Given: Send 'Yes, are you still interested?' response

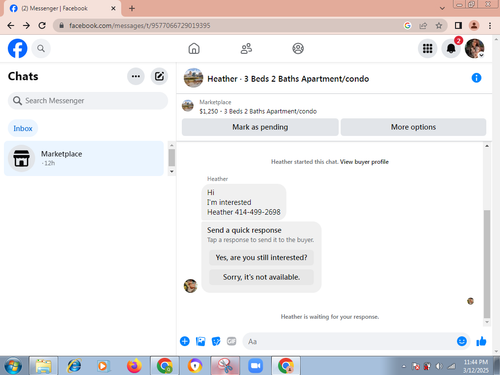Looking at the screenshot, I should pos(261,258).
